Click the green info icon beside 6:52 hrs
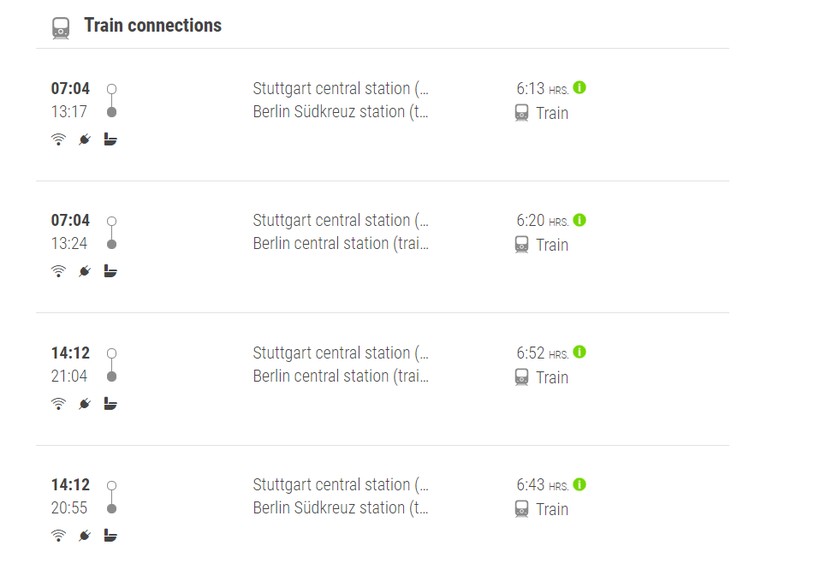This screenshot has width=820, height=587. click(580, 352)
